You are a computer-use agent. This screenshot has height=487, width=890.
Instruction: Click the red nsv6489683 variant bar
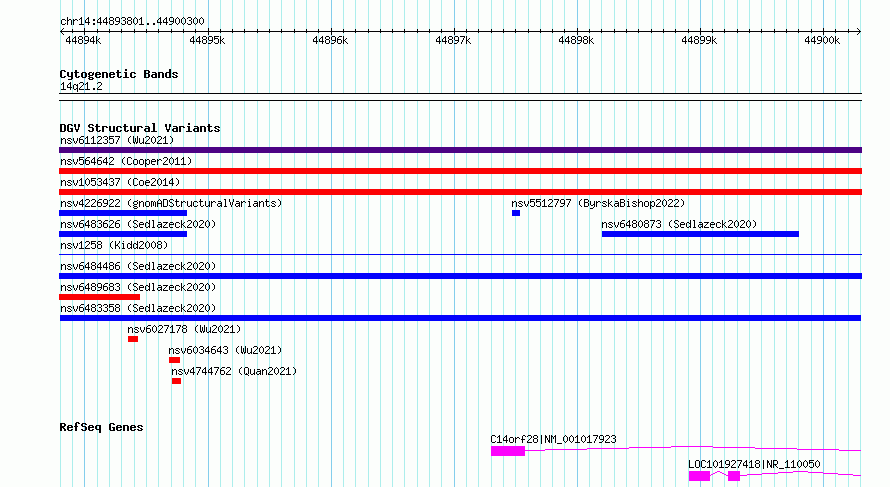tap(99, 297)
